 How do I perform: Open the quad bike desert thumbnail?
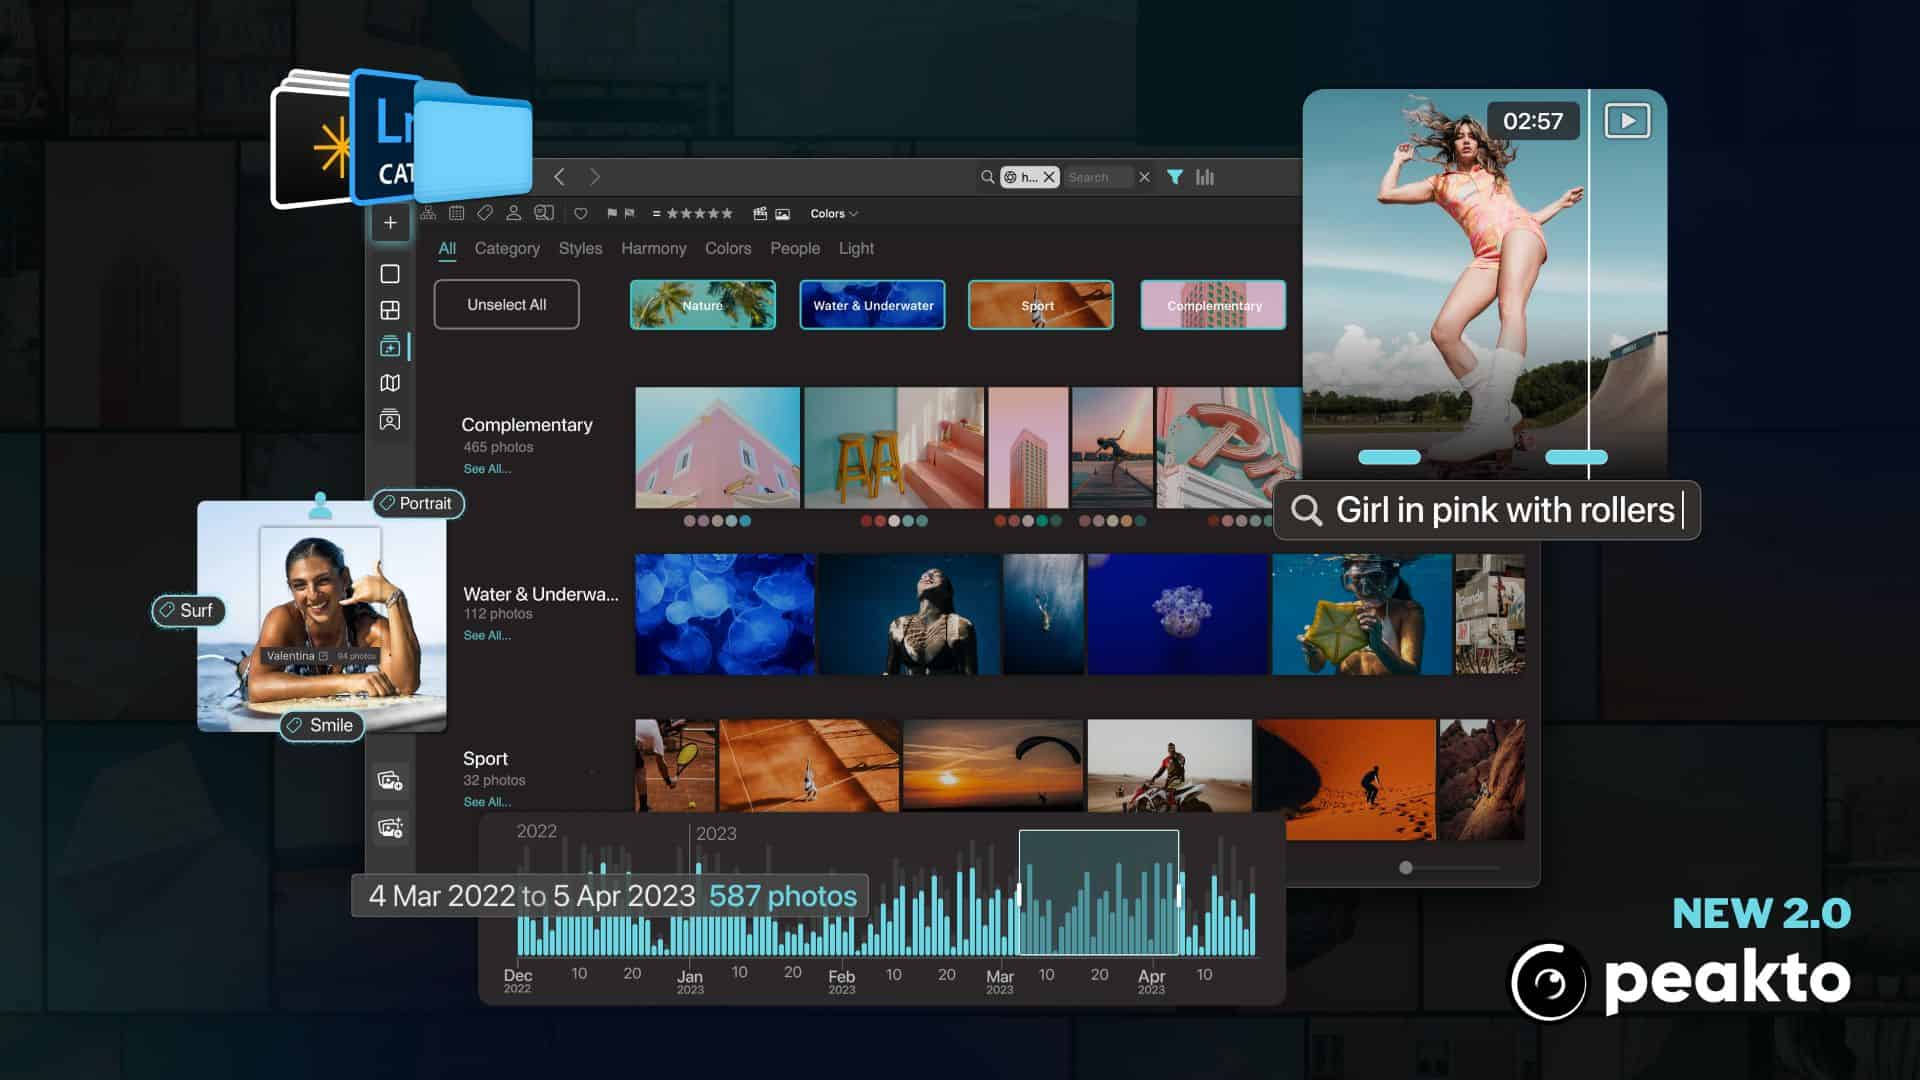pos(1170,765)
